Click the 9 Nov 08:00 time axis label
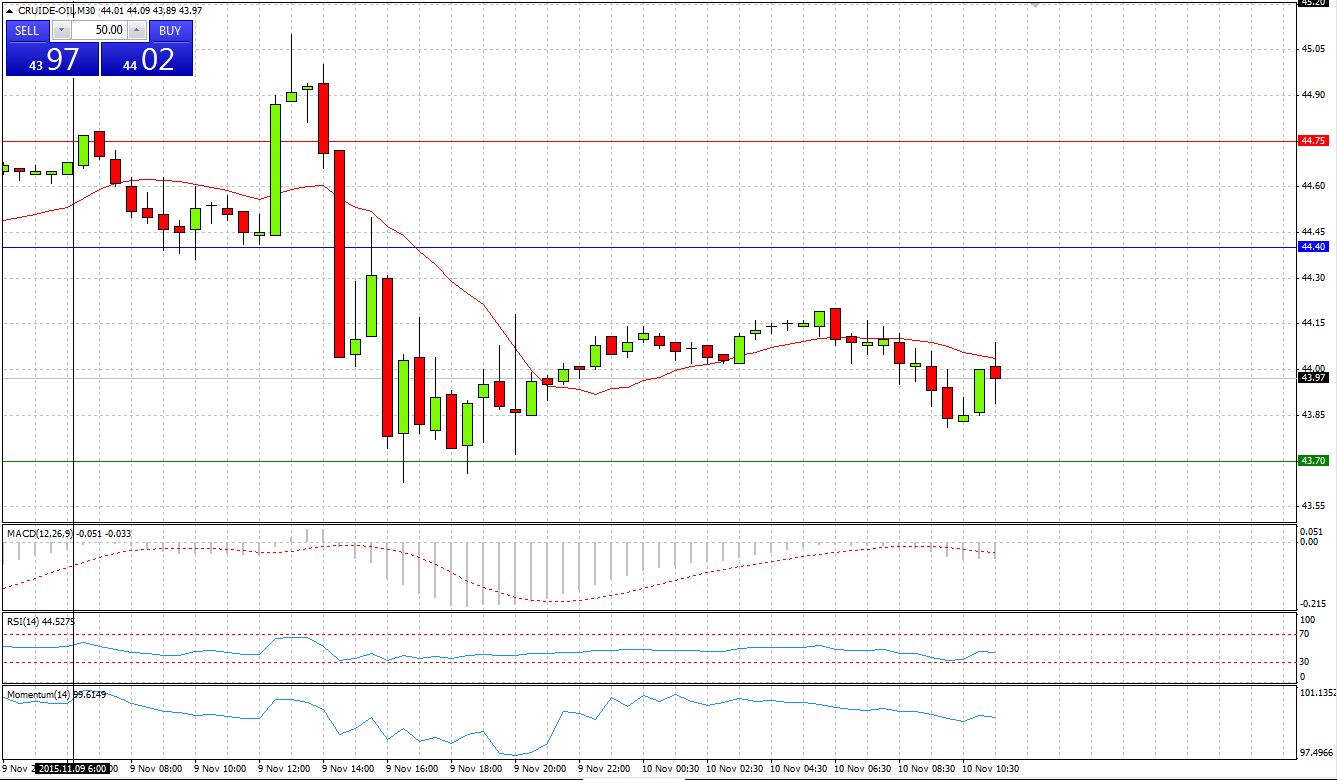 click(157, 769)
